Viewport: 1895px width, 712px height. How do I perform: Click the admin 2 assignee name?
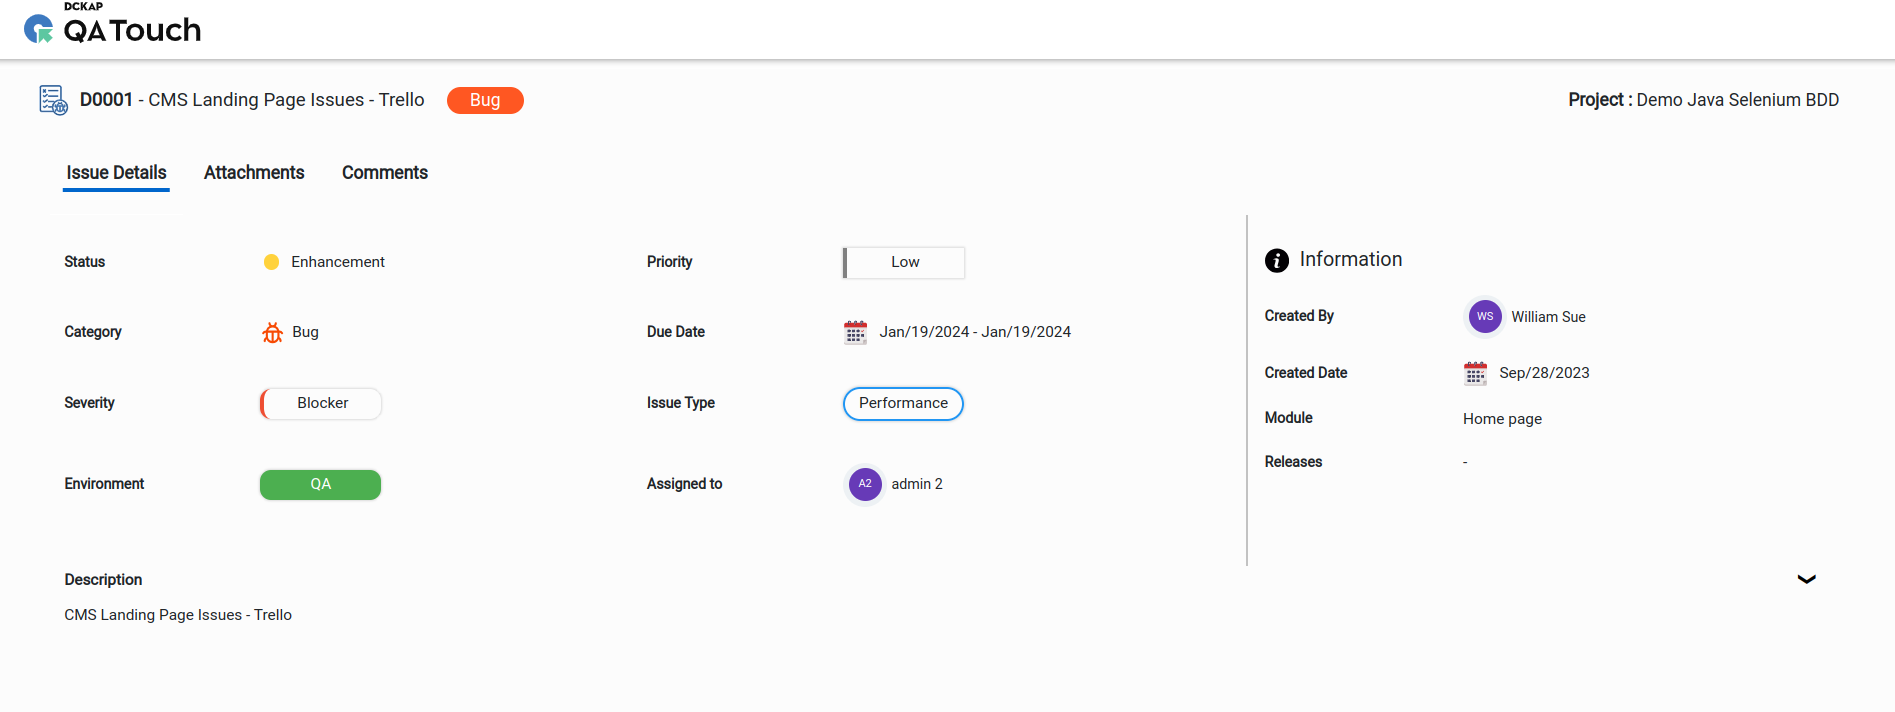(917, 484)
